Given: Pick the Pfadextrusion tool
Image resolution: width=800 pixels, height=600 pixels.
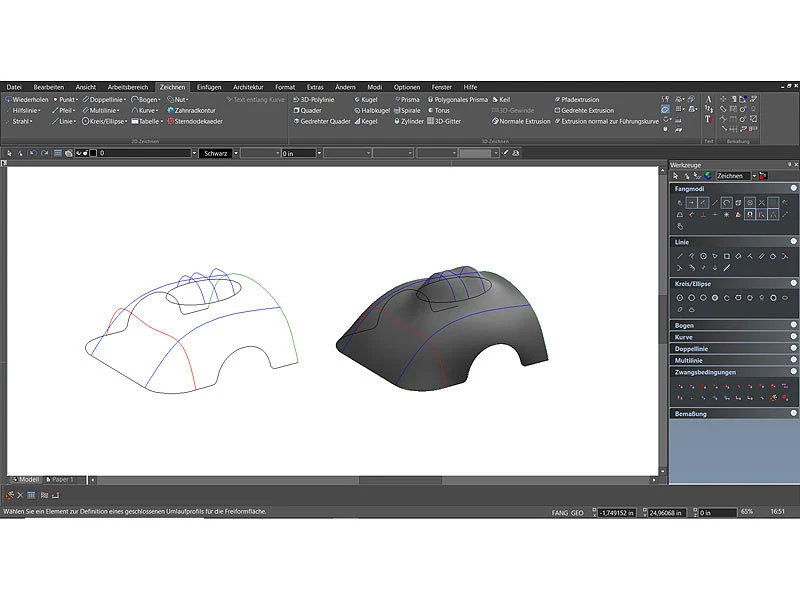Looking at the screenshot, I should point(579,100).
